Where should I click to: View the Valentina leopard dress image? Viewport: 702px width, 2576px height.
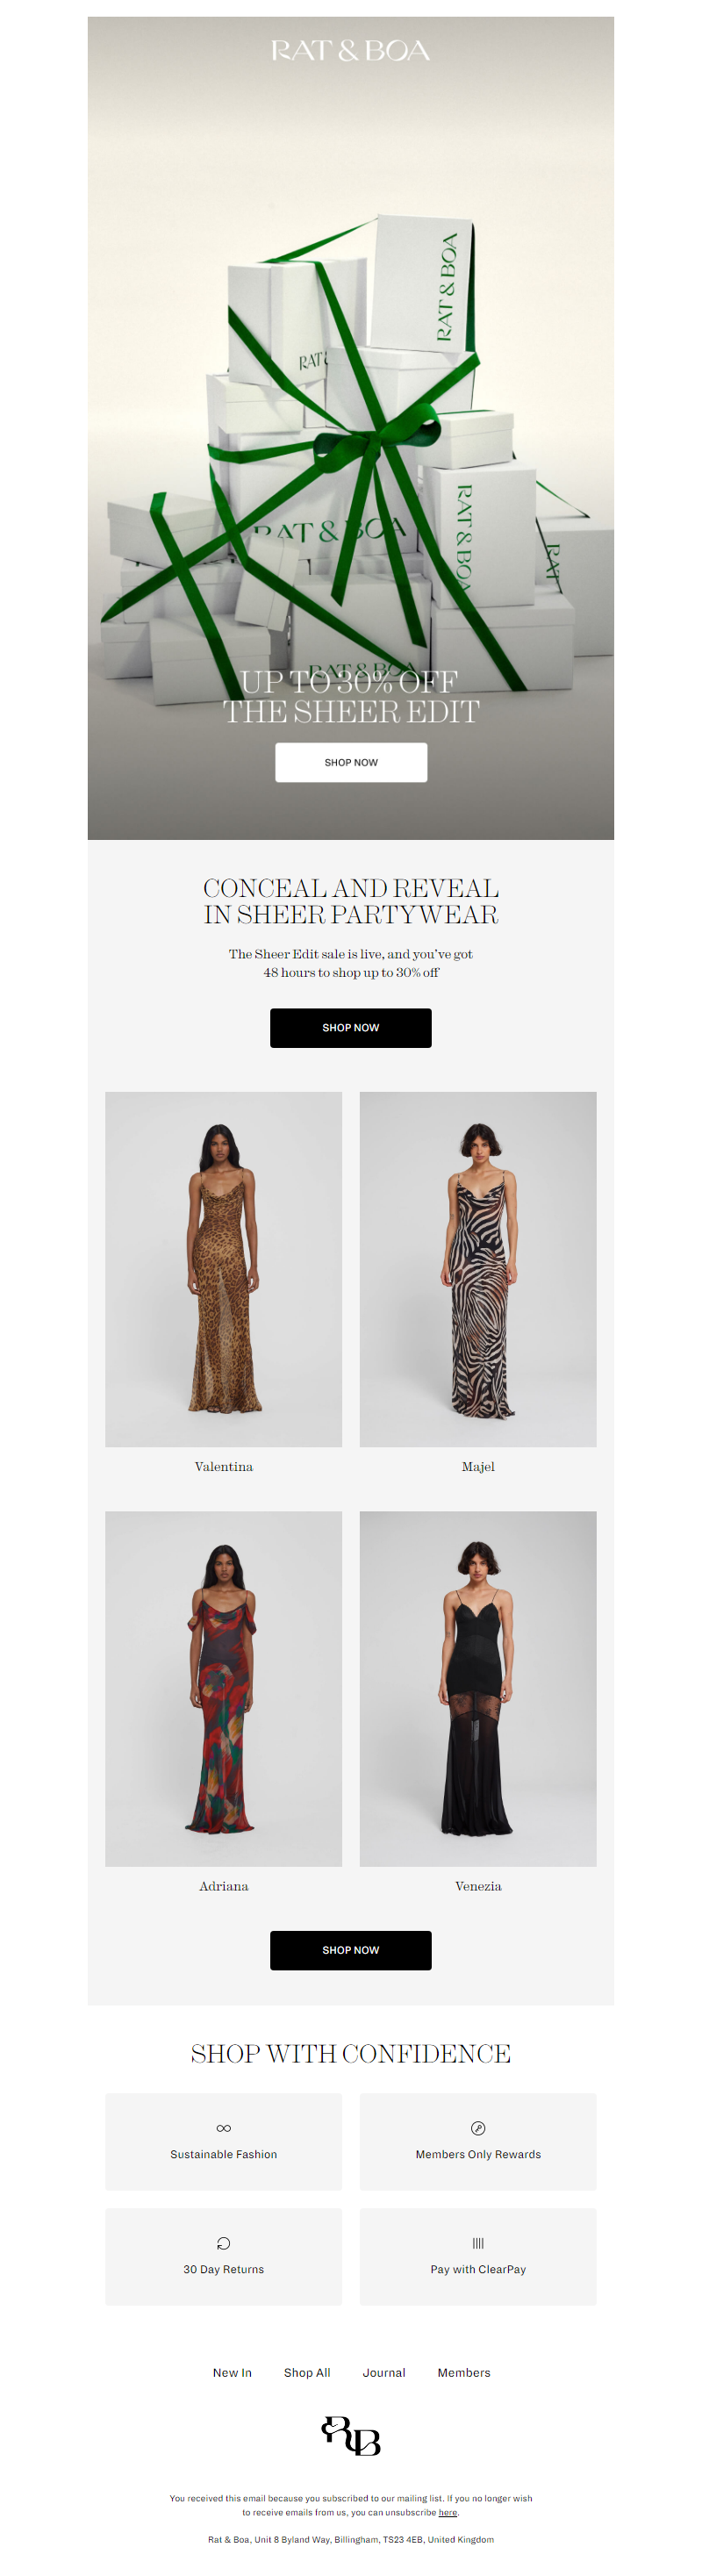coord(224,1268)
